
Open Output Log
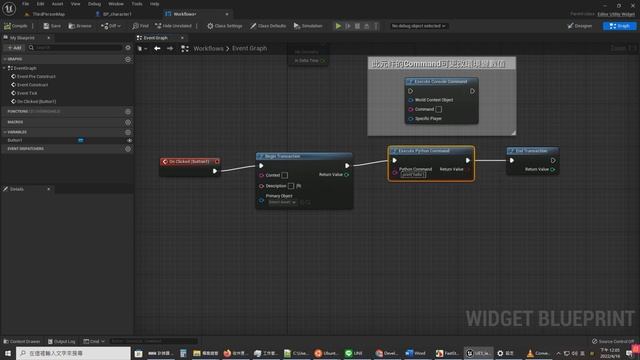62,341
